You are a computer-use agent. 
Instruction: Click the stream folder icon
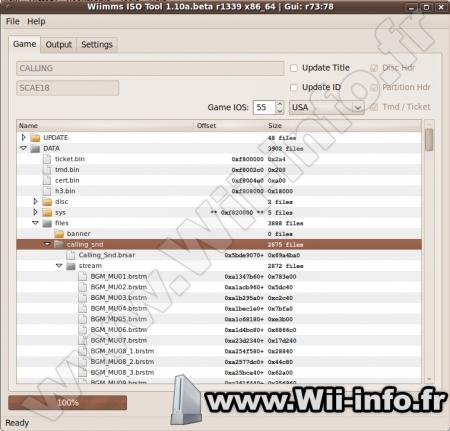tap(71, 266)
